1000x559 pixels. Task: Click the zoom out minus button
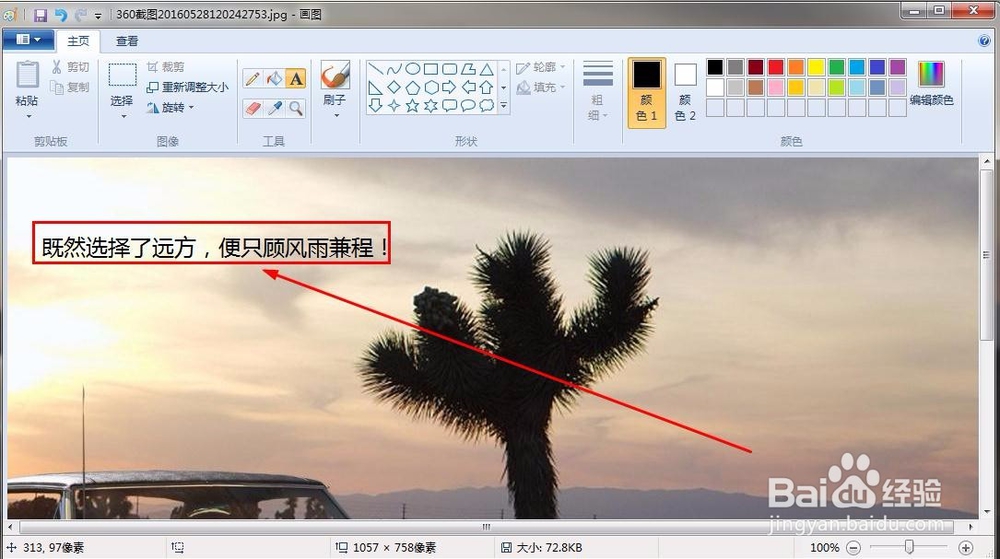click(853, 548)
